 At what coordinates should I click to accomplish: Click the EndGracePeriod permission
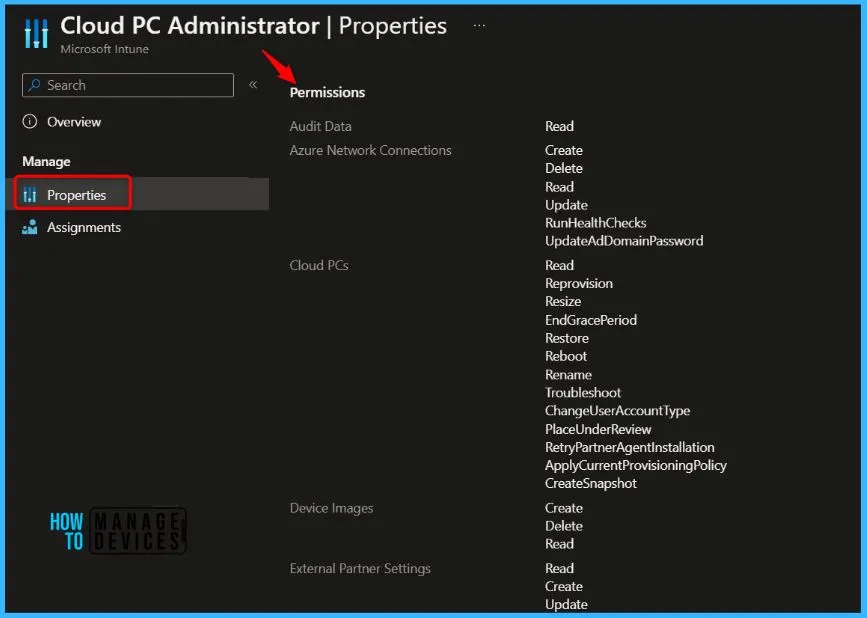click(x=591, y=320)
